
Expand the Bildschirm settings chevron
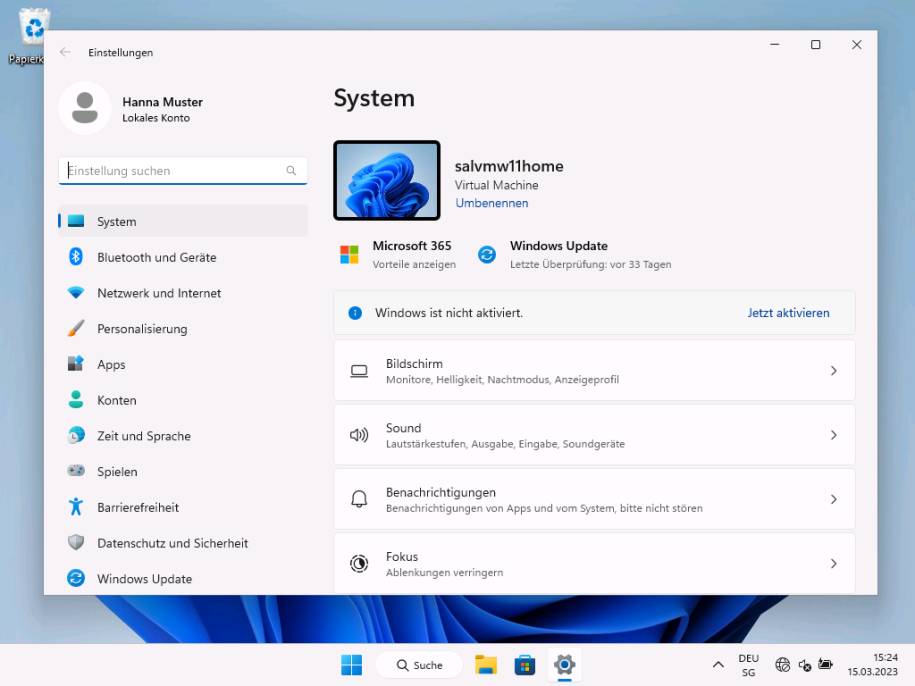833,371
